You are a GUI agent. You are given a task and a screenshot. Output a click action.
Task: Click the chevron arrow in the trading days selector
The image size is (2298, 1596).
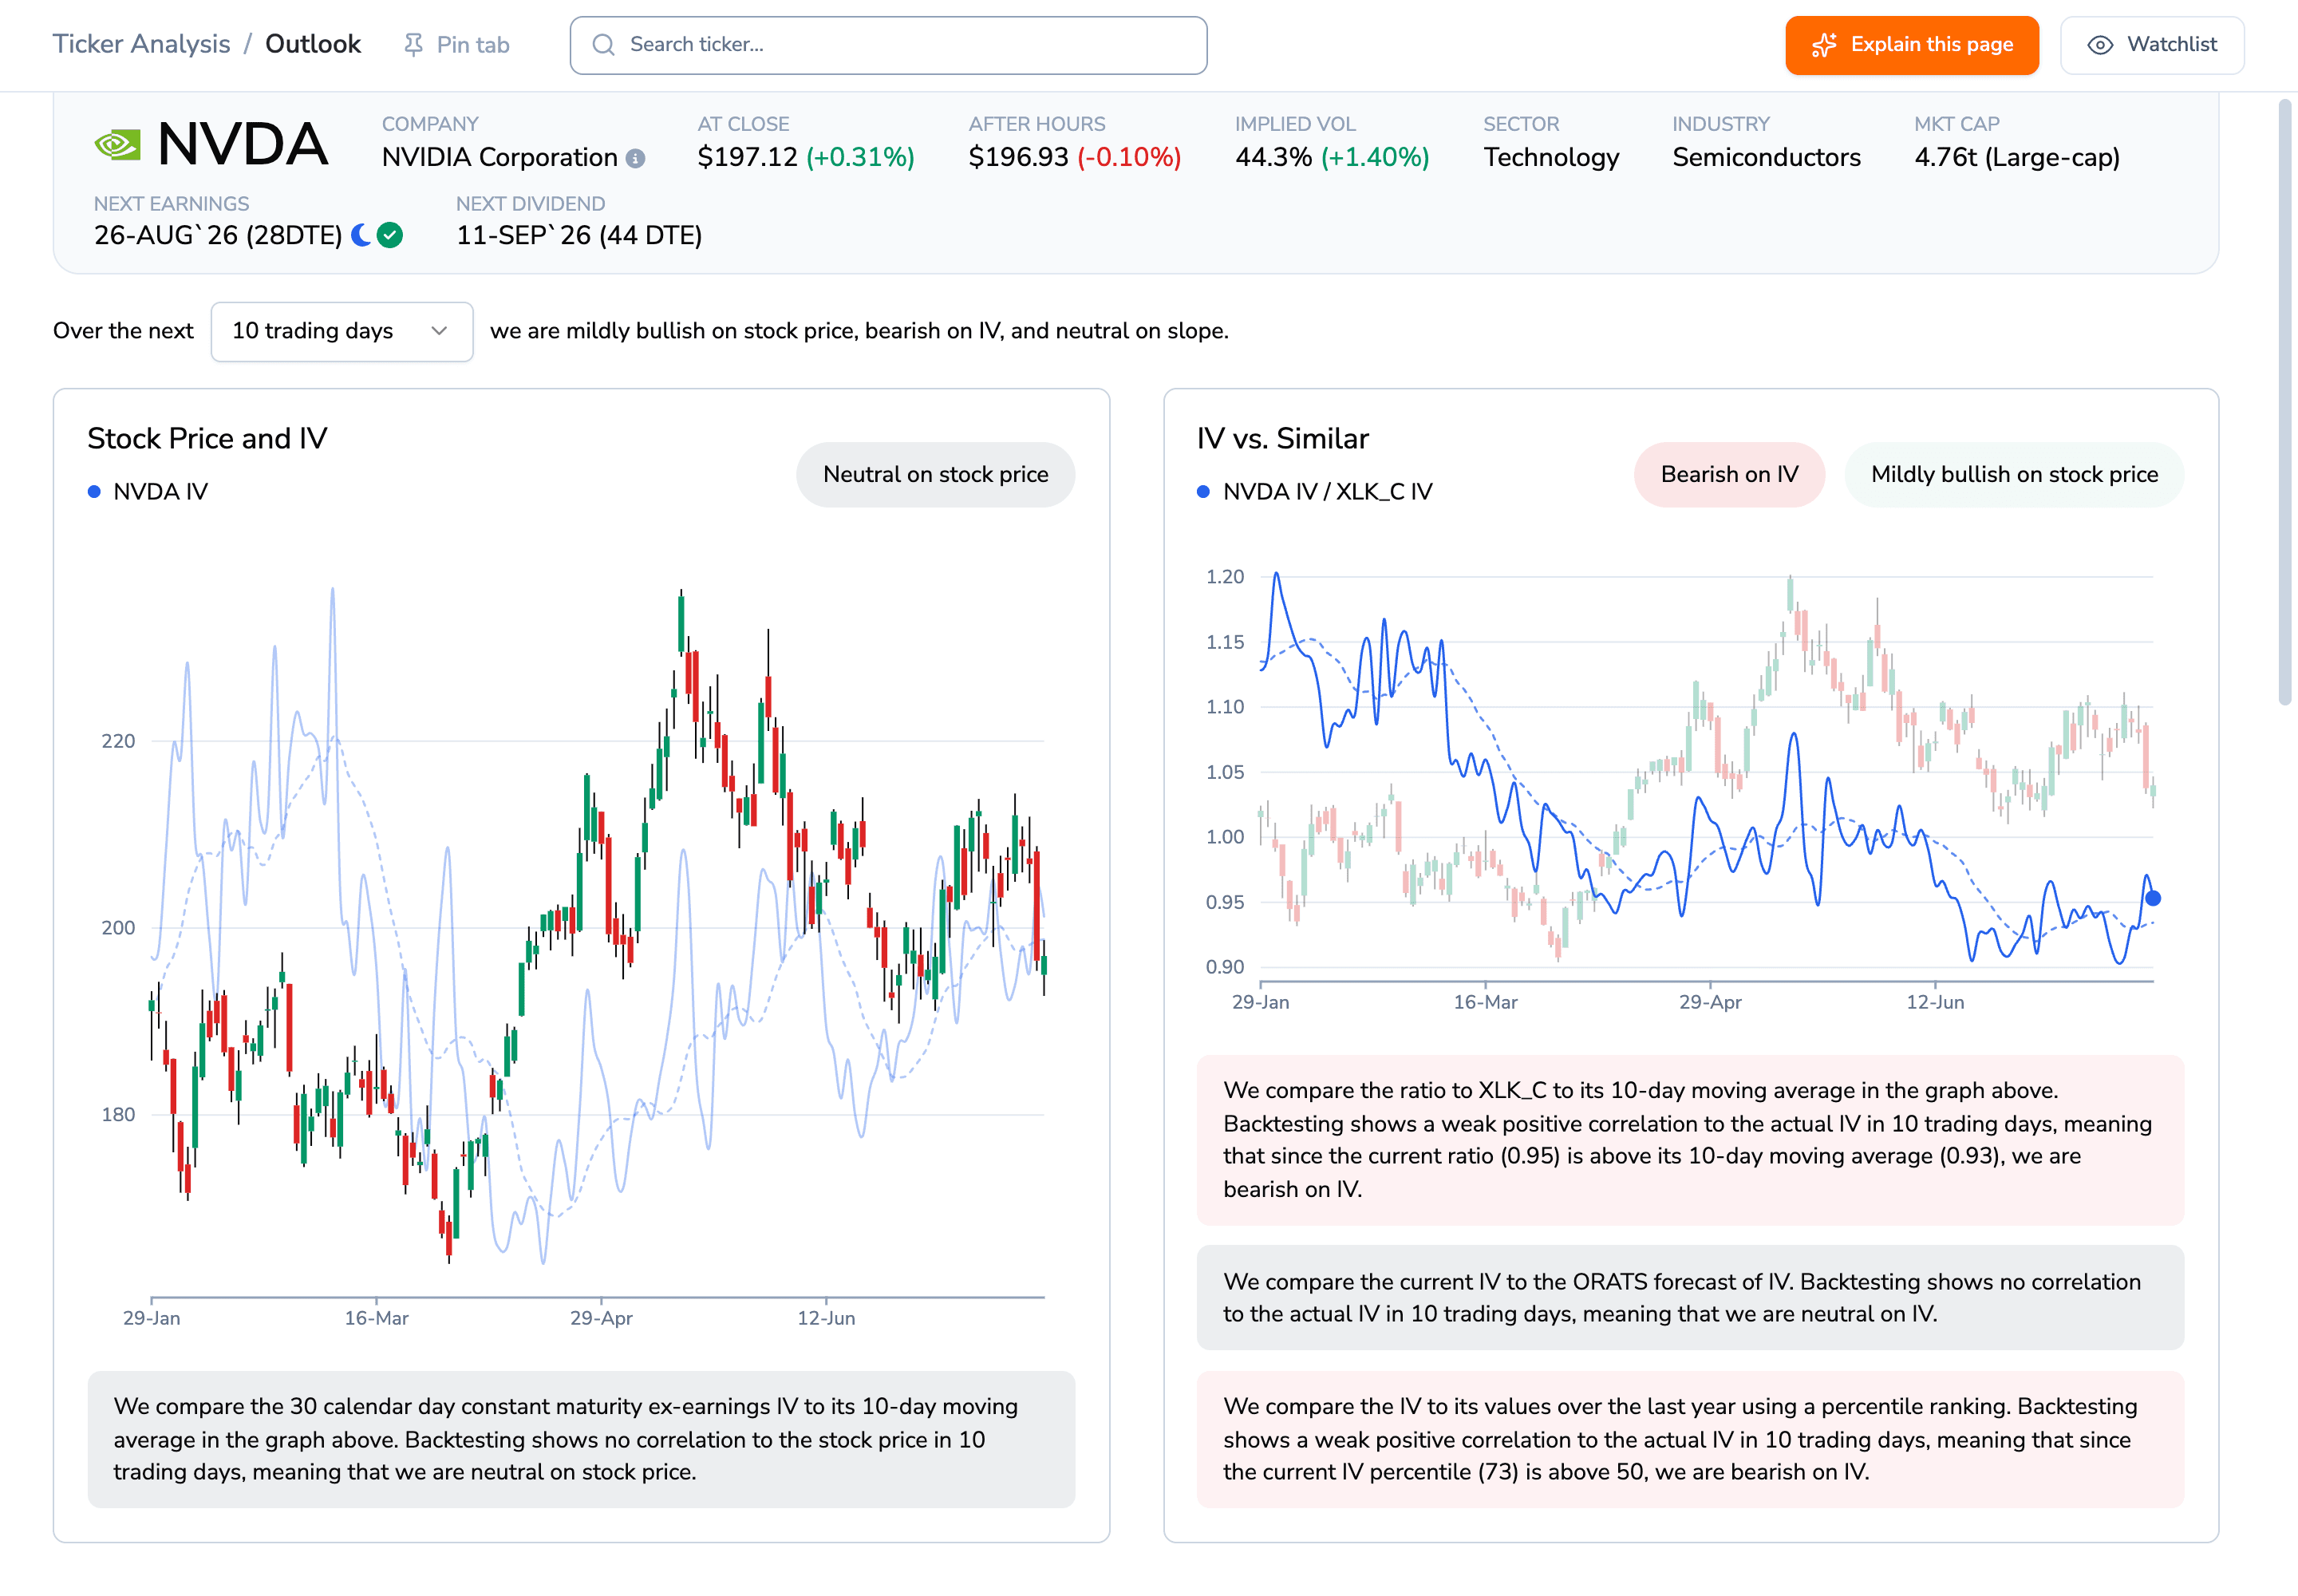tap(439, 331)
